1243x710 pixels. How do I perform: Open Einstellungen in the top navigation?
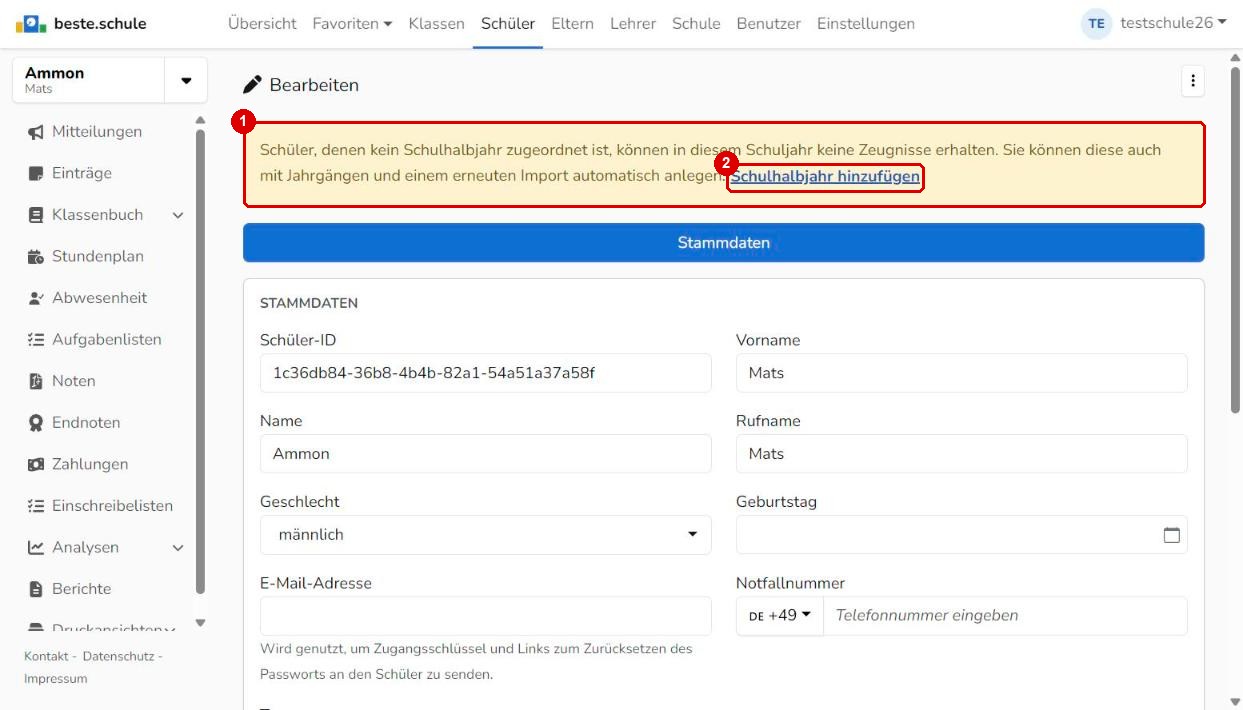click(865, 23)
